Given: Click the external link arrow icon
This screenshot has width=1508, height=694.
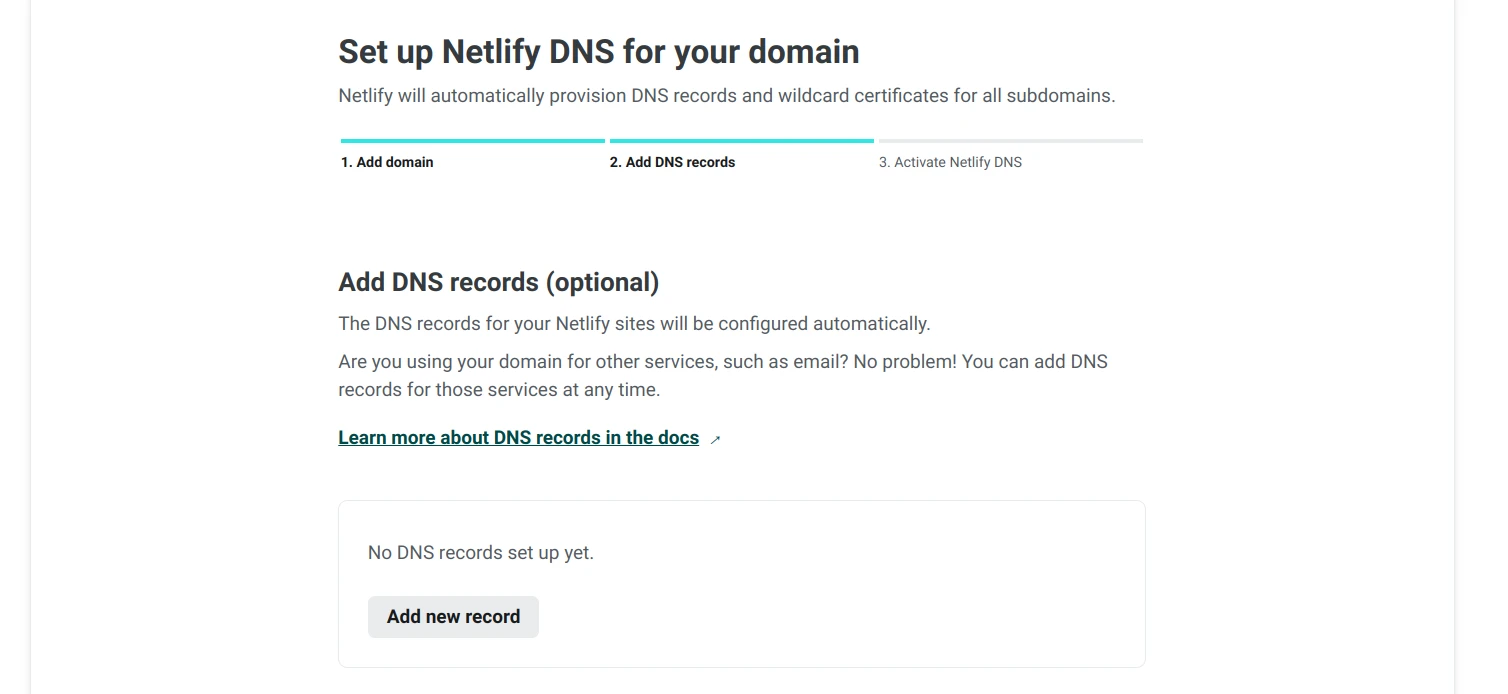Looking at the screenshot, I should [715, 439].
